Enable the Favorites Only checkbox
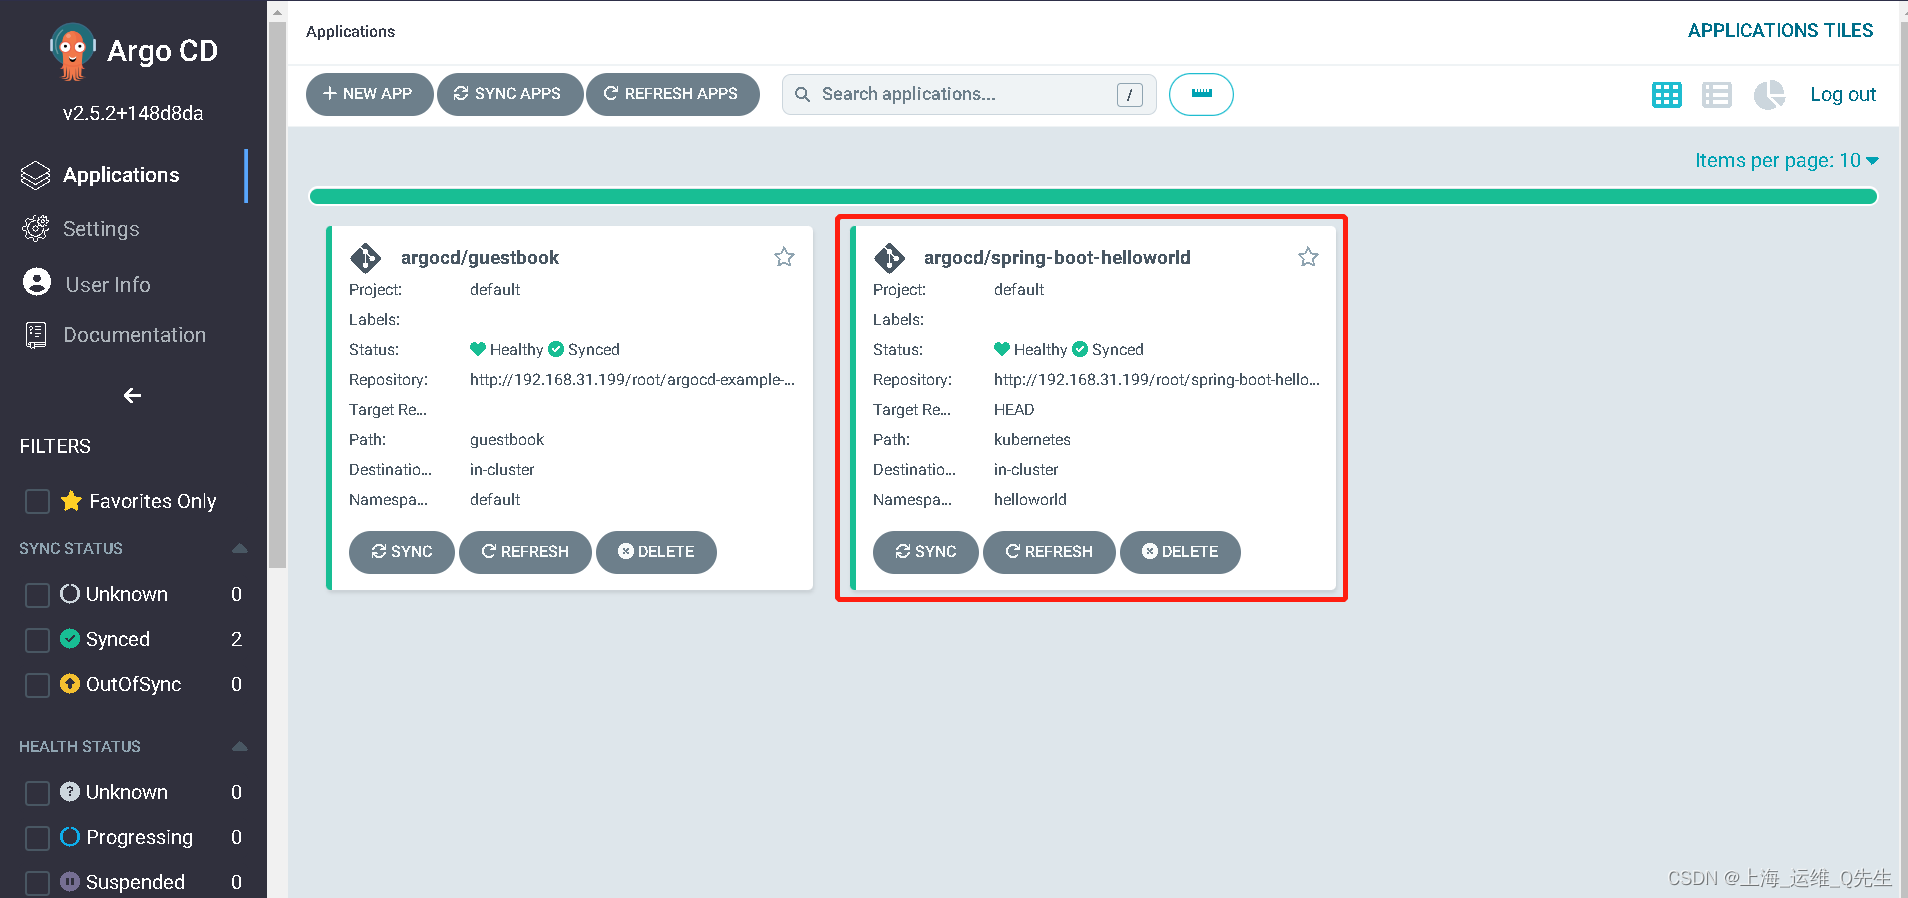 coord(37,501)
